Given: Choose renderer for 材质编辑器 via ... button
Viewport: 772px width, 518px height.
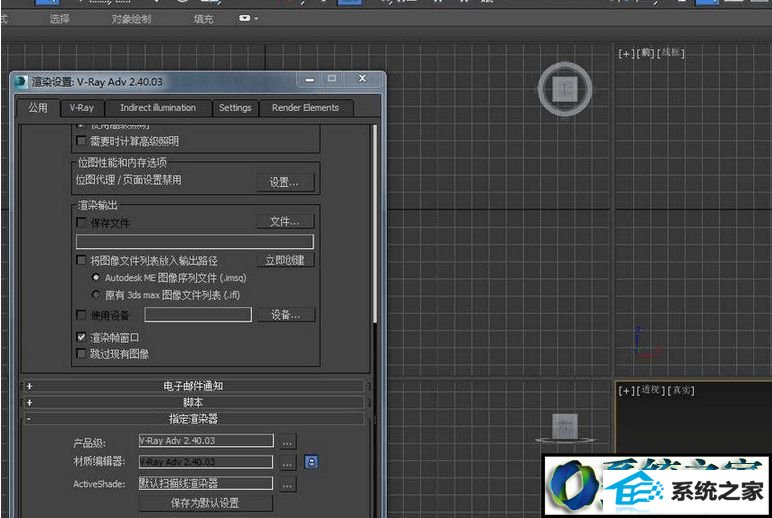Looking at the screenshot, I should [287, 463].
